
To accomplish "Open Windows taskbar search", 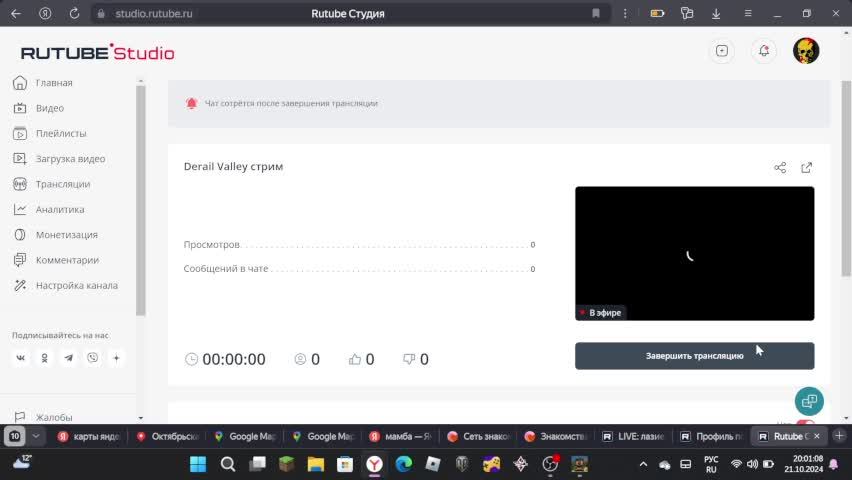I will click(228, 464).
